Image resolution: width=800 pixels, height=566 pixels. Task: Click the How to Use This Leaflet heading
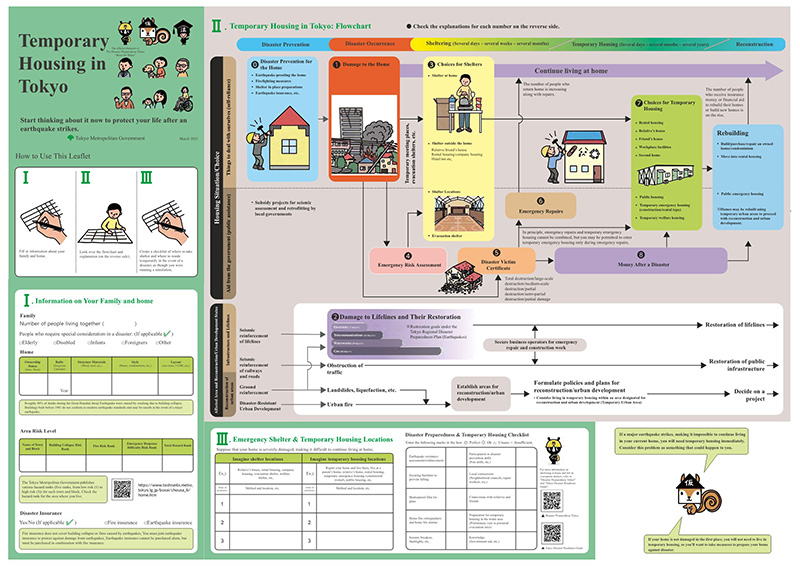click(53, 156)
